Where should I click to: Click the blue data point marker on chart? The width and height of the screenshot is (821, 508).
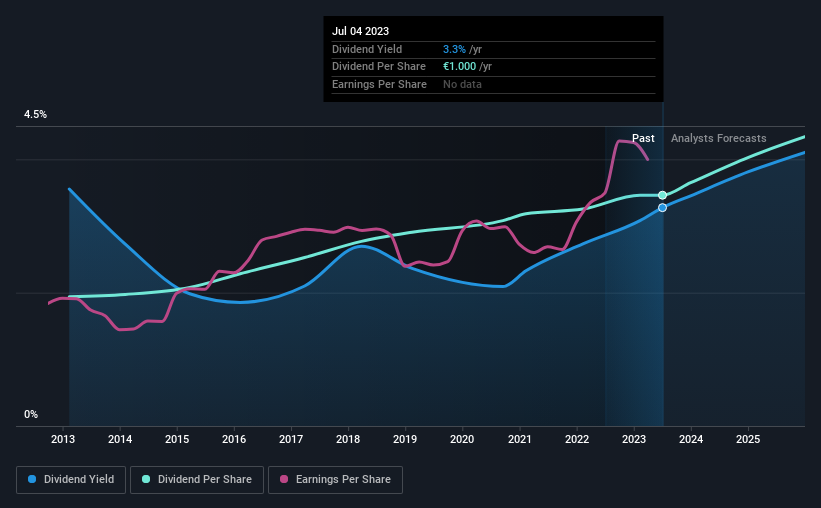tap(662, 208)
